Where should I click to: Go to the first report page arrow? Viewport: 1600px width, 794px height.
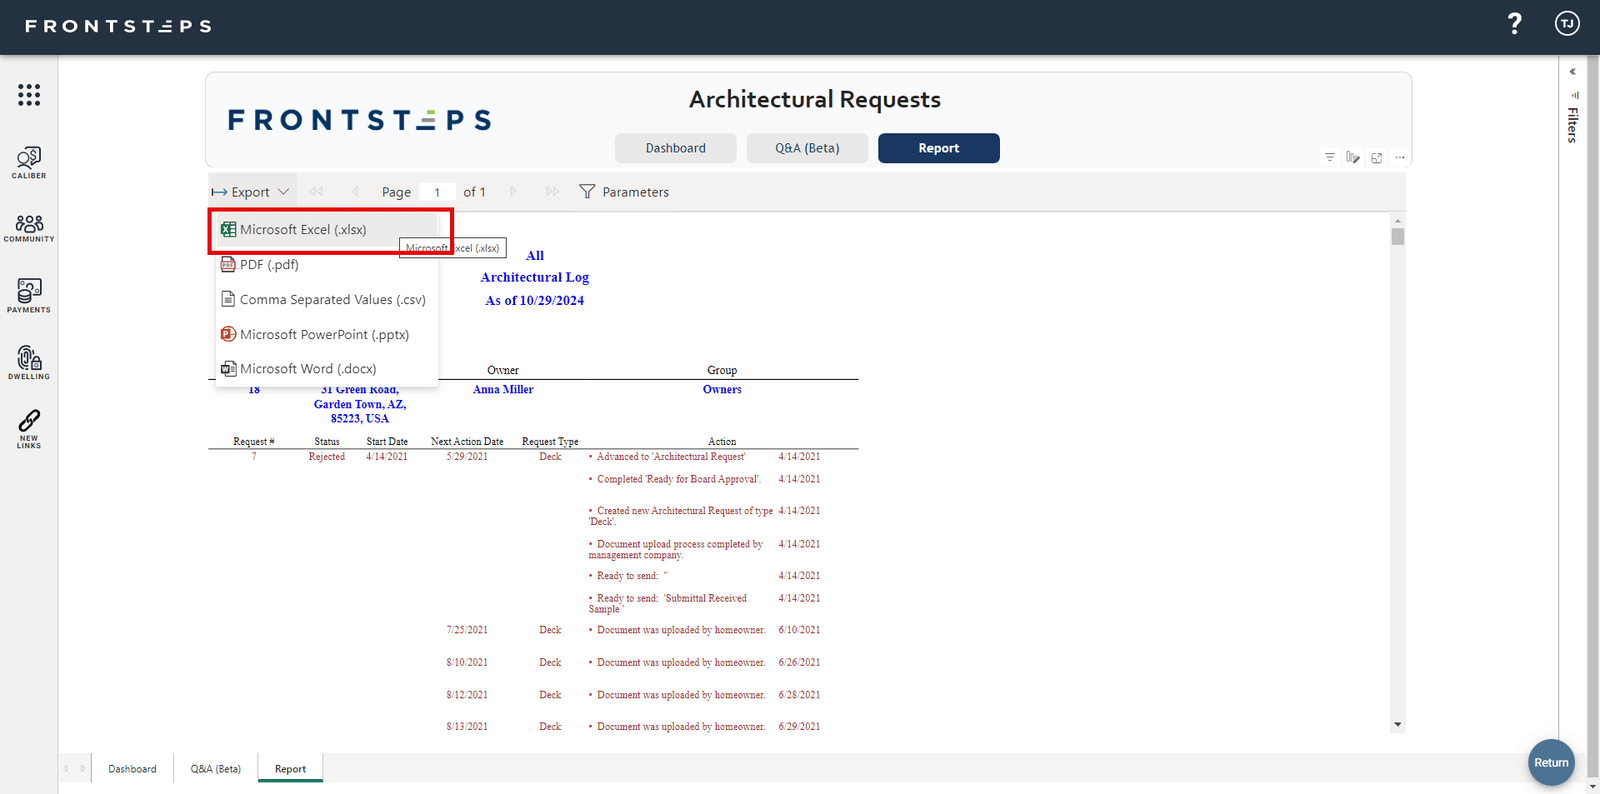316,192
